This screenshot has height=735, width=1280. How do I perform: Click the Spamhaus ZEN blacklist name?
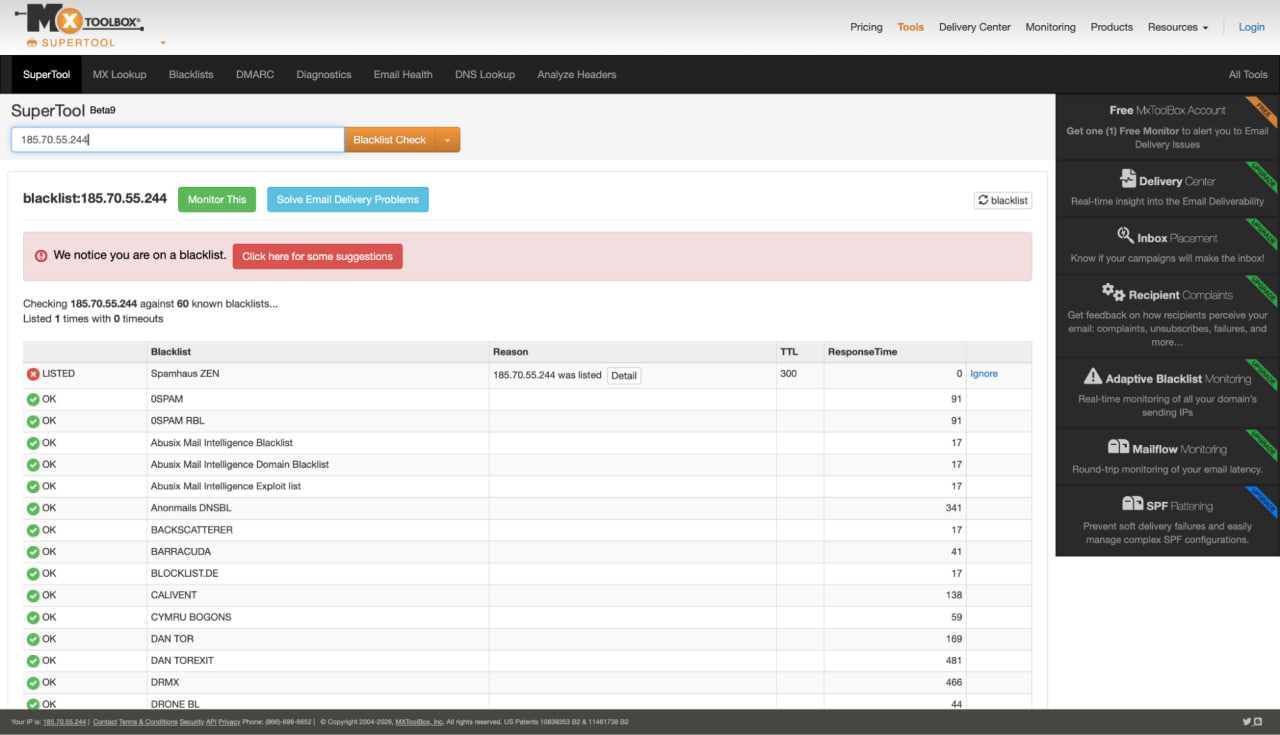[x=185, y=374]
